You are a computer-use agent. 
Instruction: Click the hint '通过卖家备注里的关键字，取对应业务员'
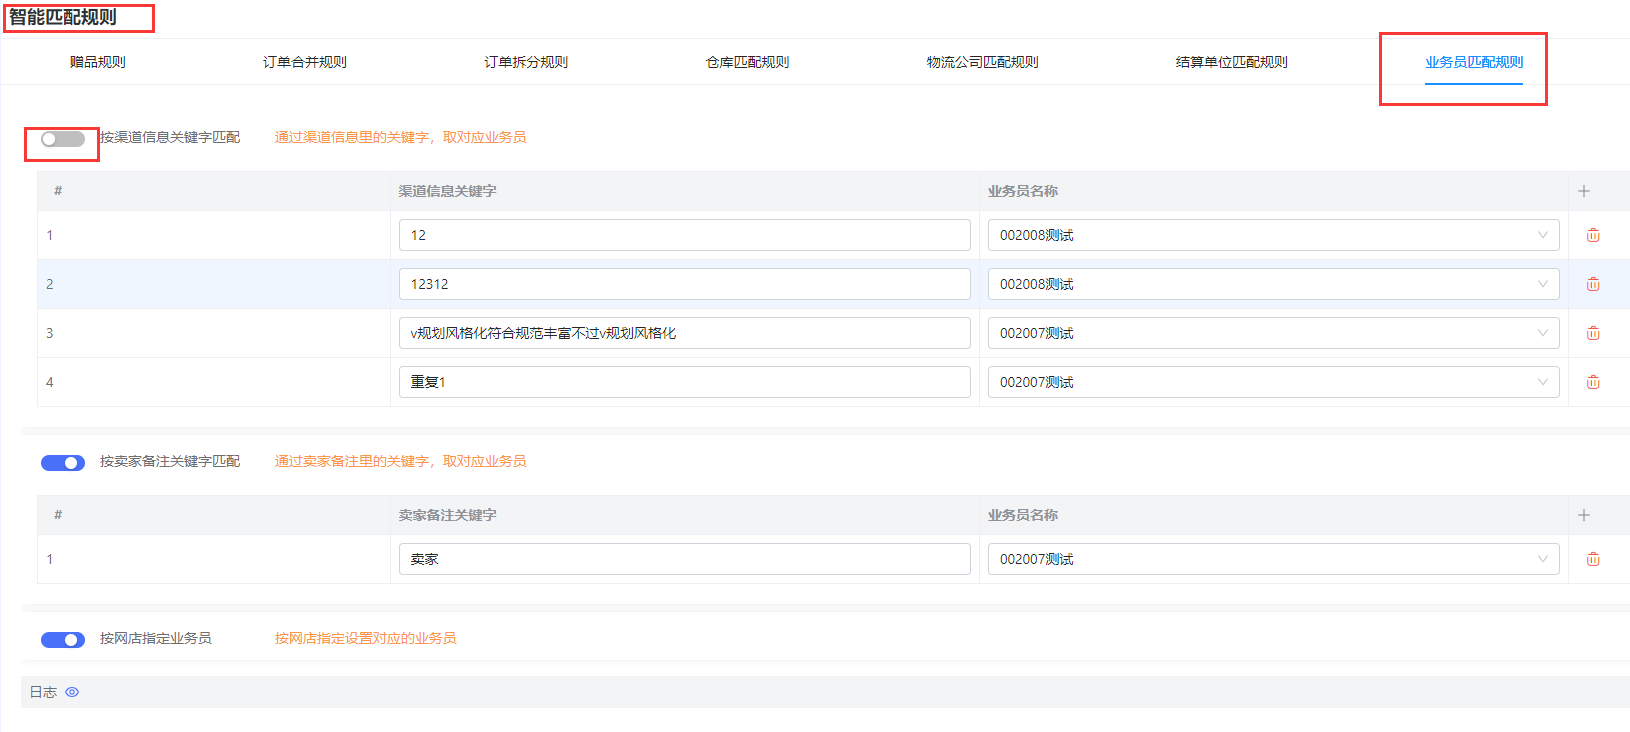tap(400, 461)
